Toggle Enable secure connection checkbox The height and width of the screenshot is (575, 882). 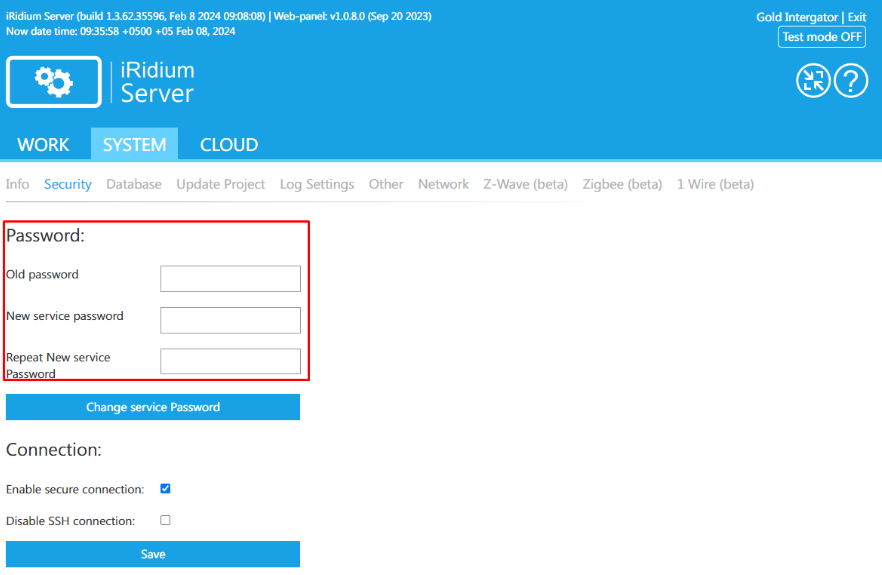coord(165,489)
